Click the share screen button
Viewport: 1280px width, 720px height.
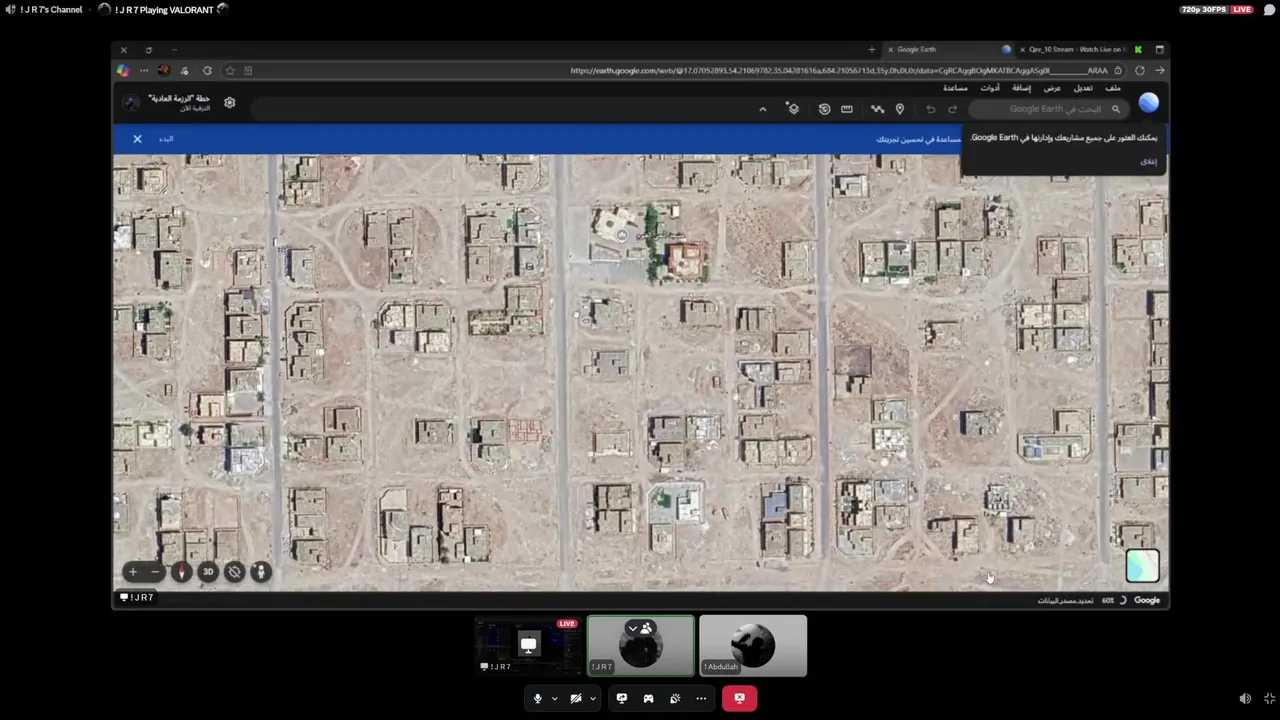tap(621, 698)
